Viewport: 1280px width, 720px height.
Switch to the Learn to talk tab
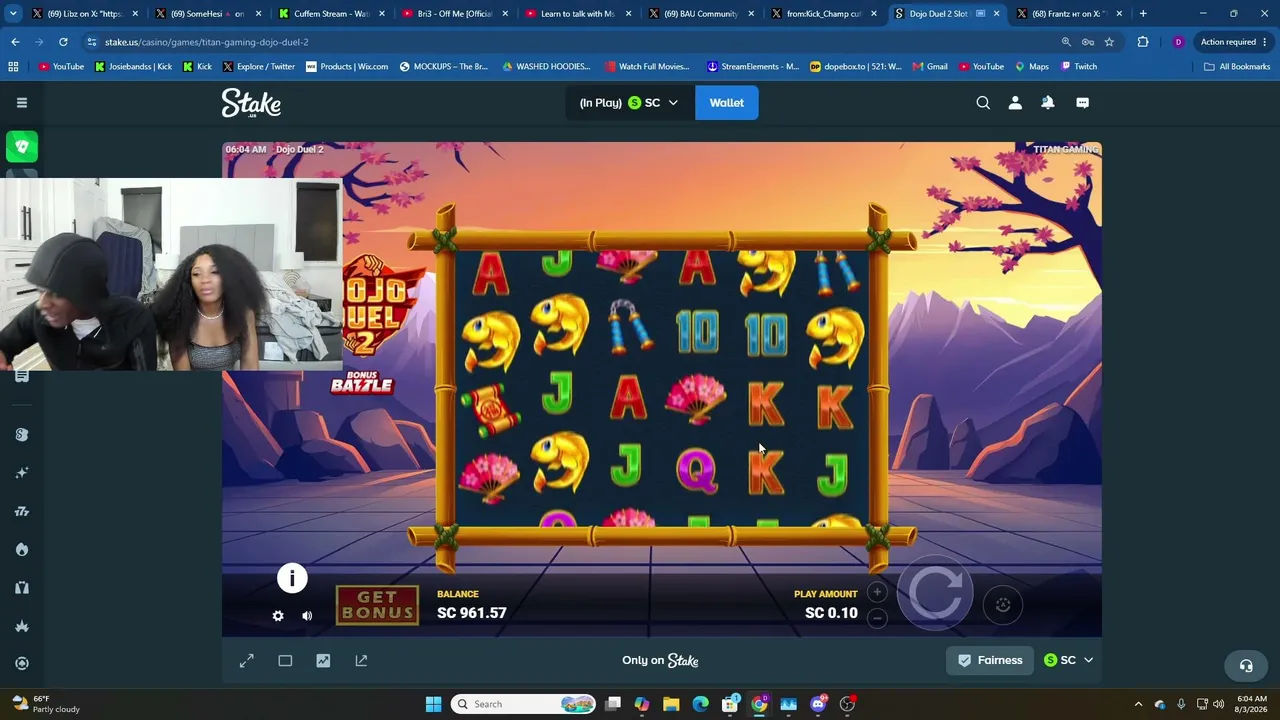(577, 14)
